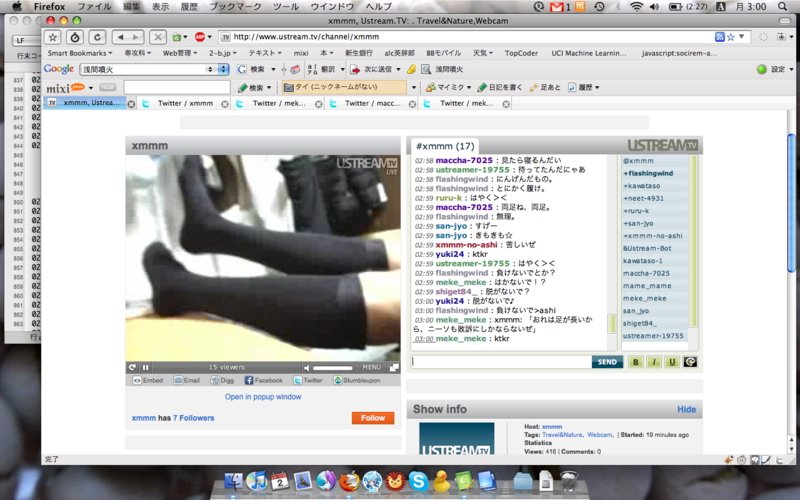Open iTunes from the Dock

coord(256,481)
